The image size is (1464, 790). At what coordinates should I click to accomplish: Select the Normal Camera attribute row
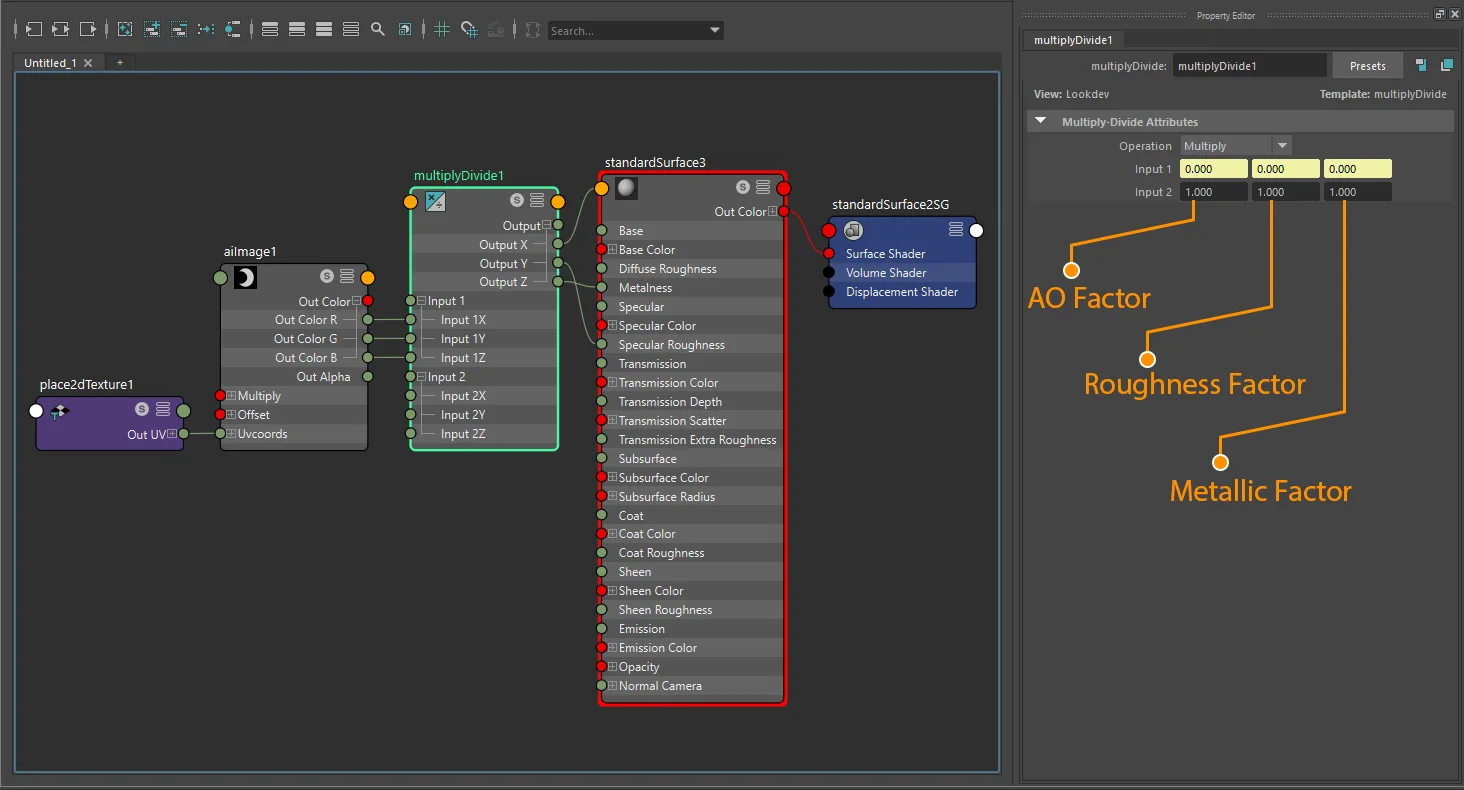(692, 686)
